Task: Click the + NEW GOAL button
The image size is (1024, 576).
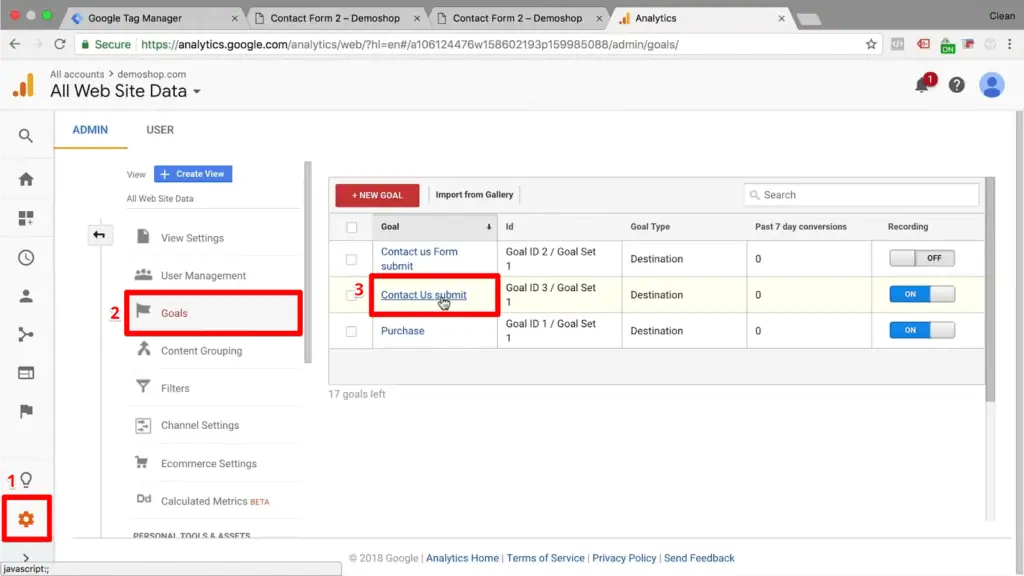Action: (377, 195)
